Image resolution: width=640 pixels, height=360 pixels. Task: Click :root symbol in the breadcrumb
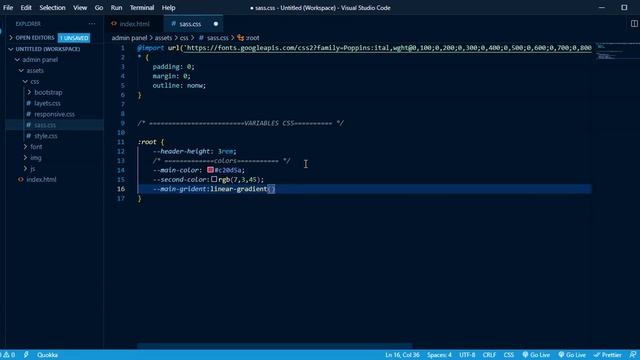pos(253,38)
